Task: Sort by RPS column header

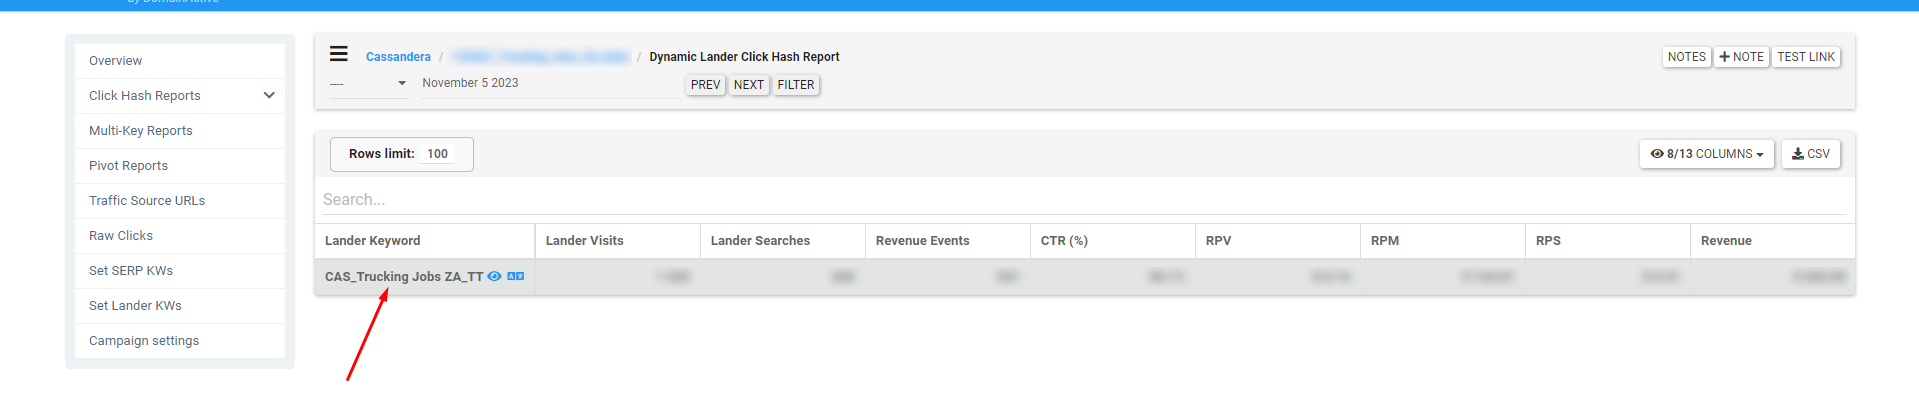Action: coord(1608,241)
